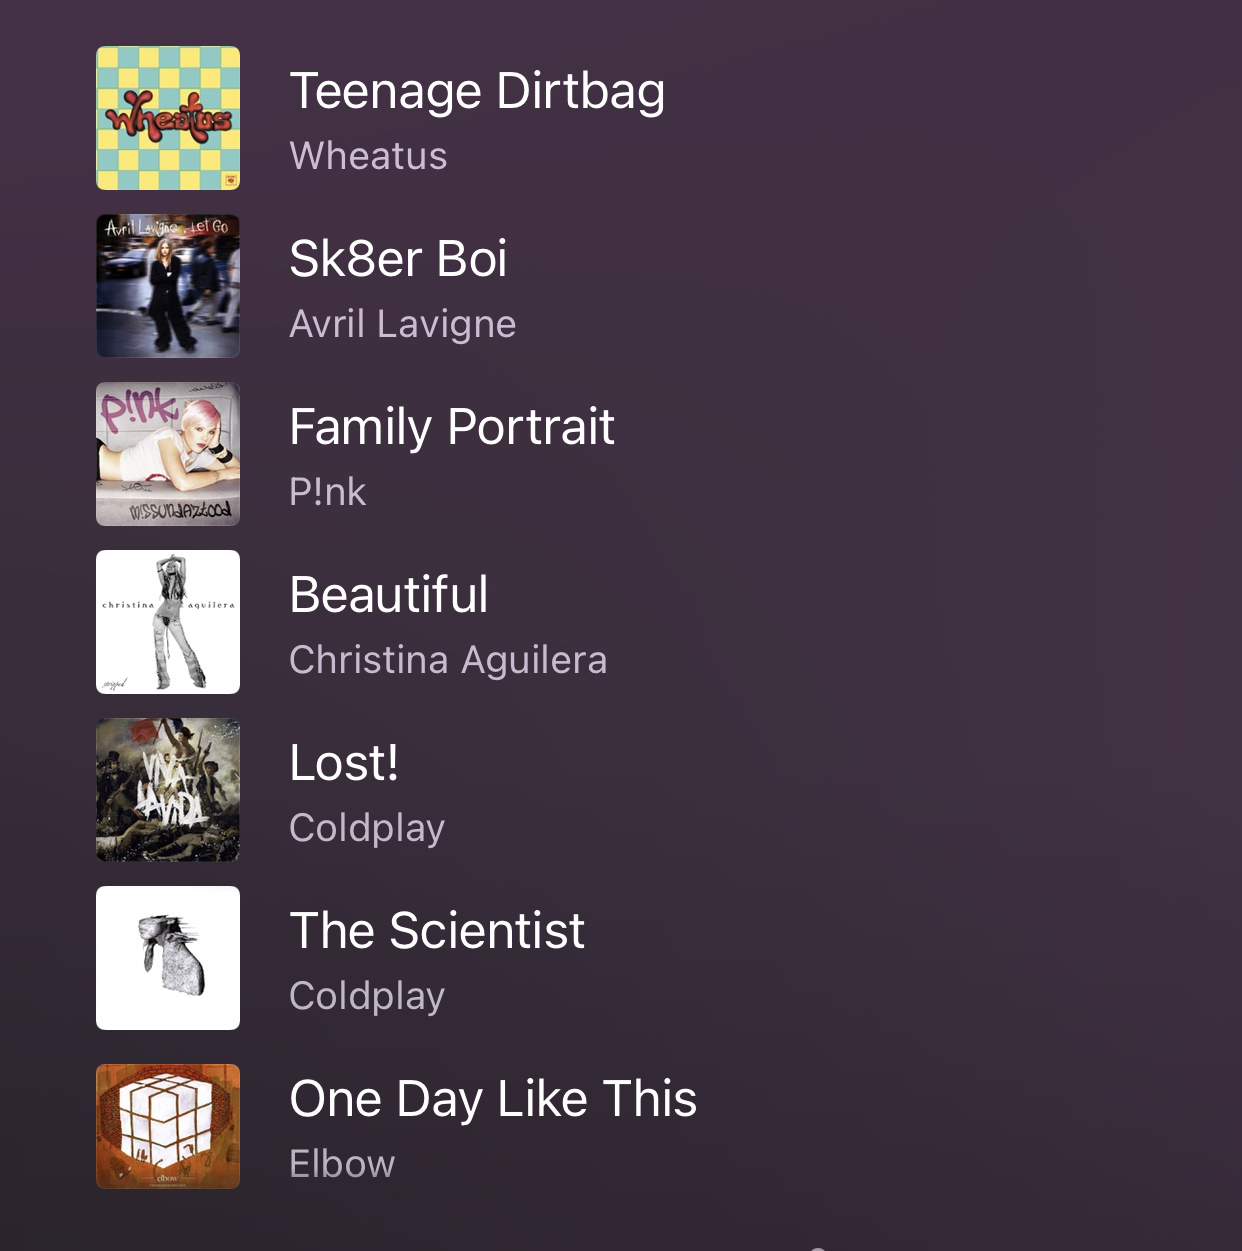Choose the song Beautiful
Viewport: 1242px width, 1251px height.
(389, 595)
